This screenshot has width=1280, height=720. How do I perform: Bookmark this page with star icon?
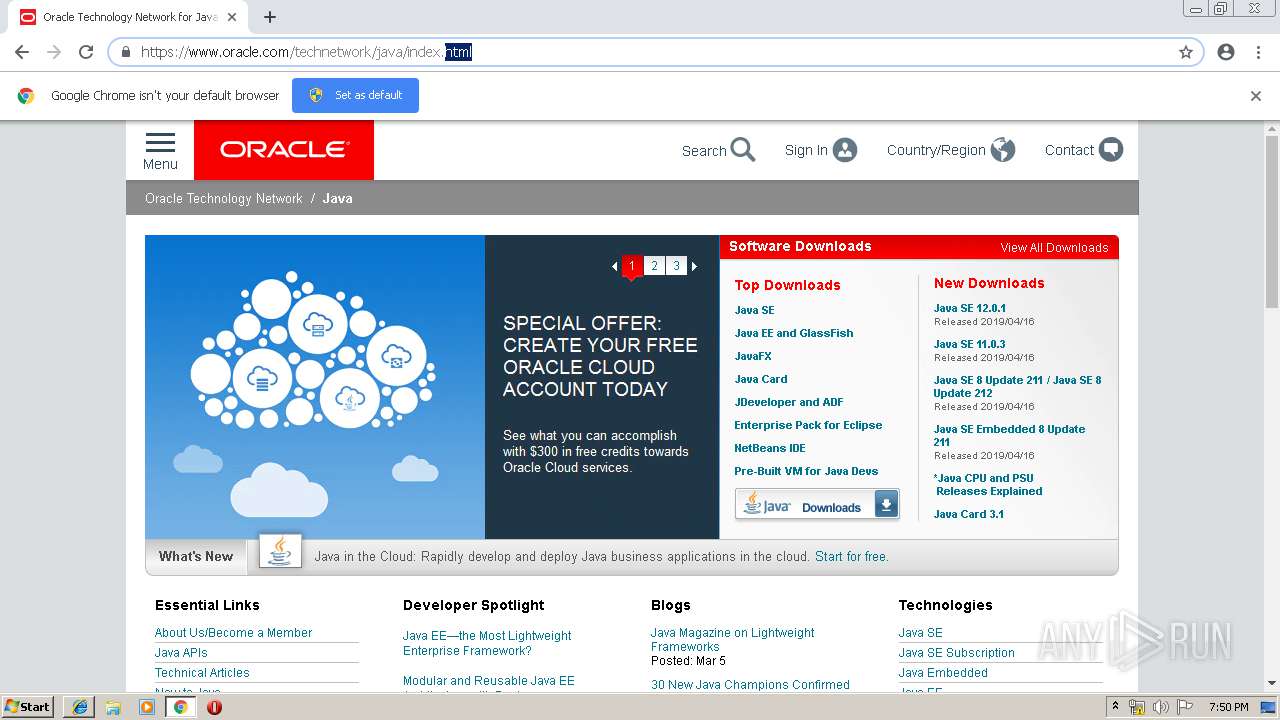tap(1186, 52)
